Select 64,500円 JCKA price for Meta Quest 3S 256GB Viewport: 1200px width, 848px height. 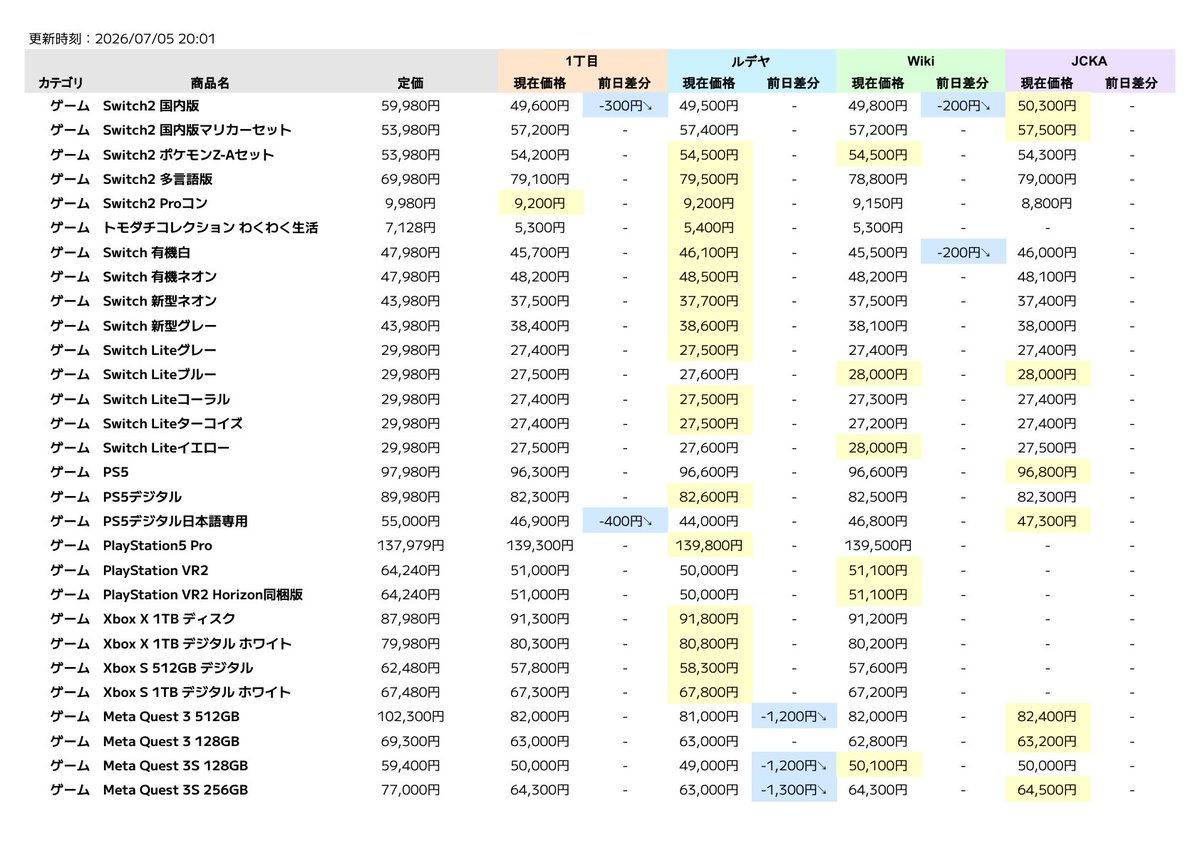point(1048,790)
